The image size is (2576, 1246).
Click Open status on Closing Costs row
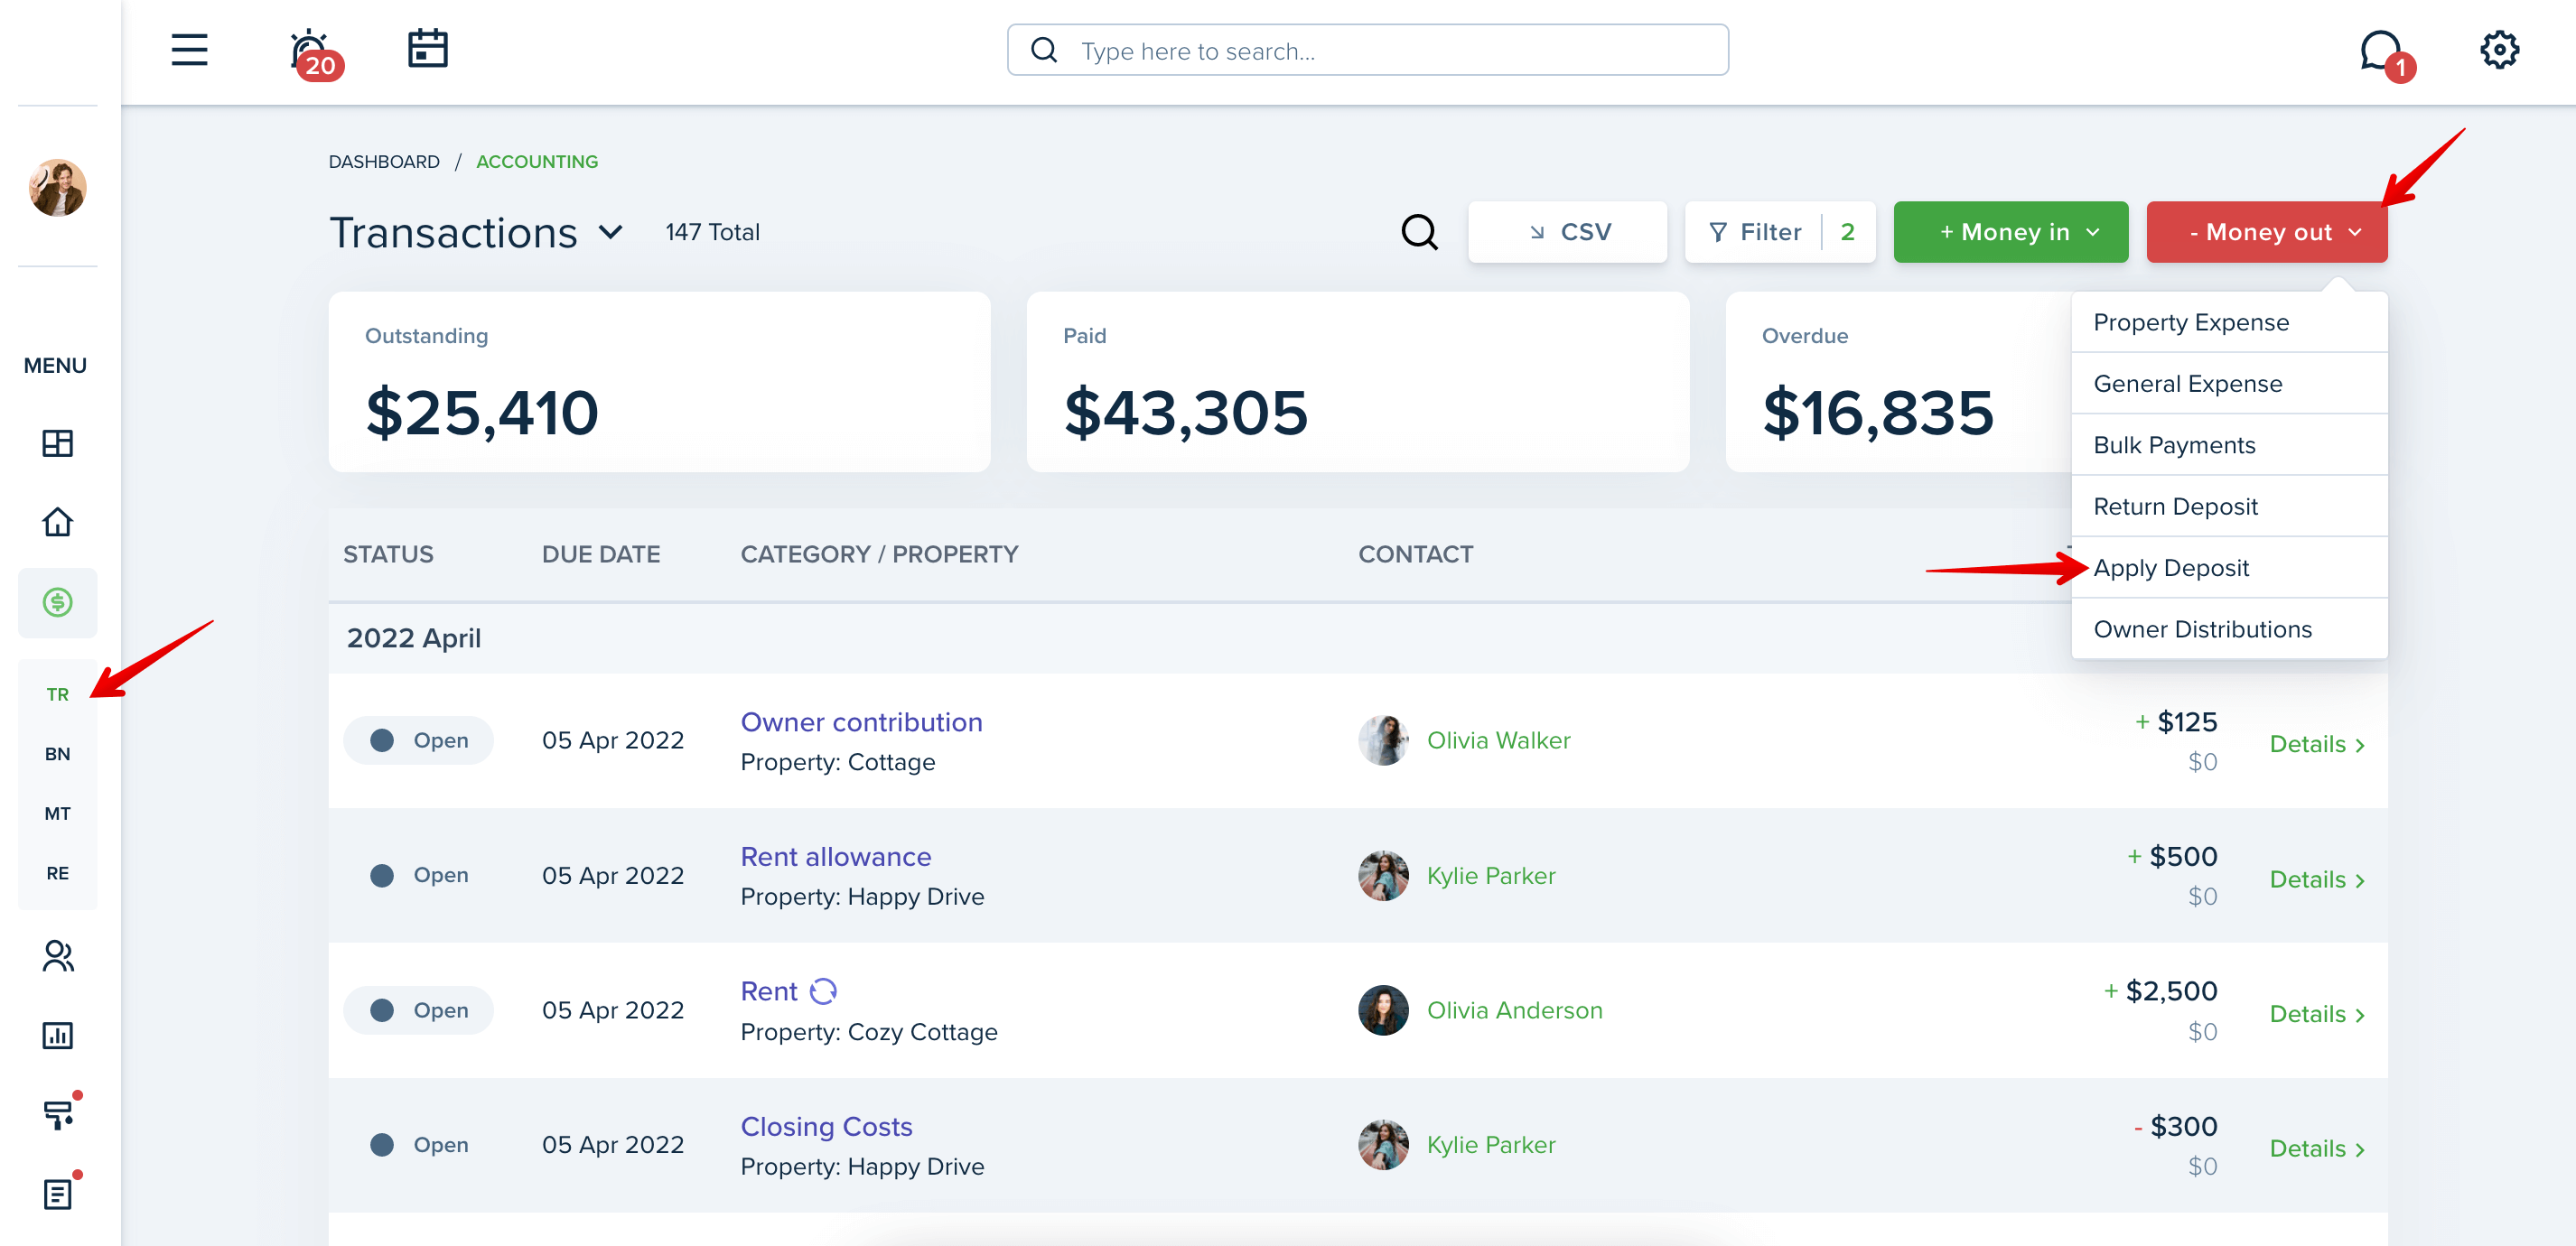click(x=418, y=1145)
